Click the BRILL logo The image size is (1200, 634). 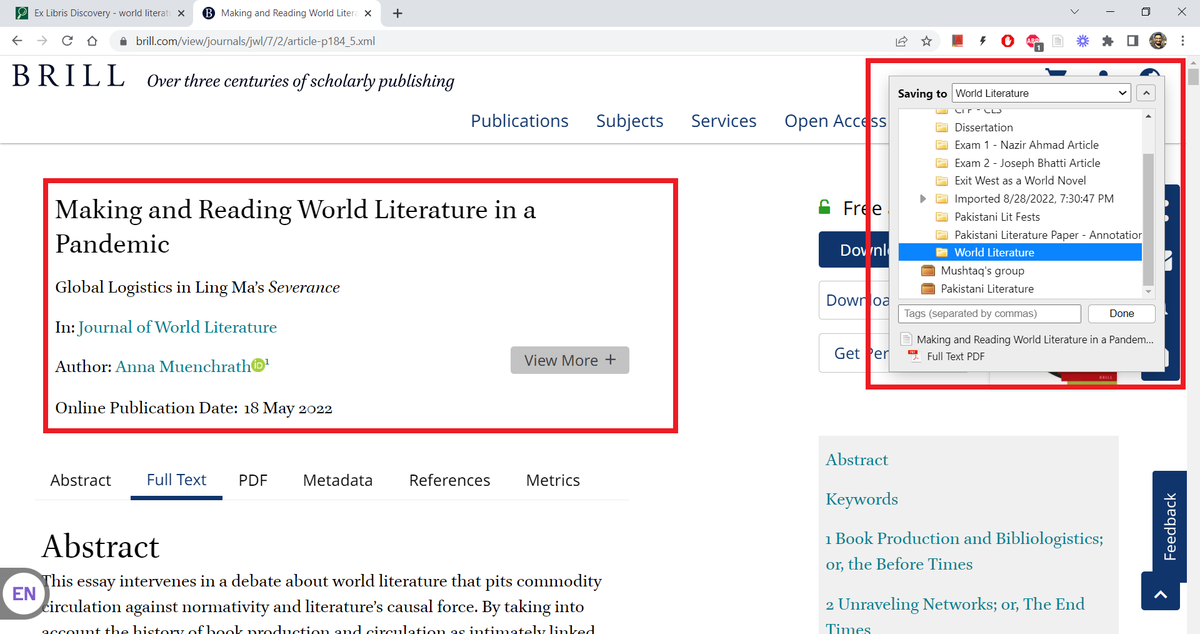[68, 76]
